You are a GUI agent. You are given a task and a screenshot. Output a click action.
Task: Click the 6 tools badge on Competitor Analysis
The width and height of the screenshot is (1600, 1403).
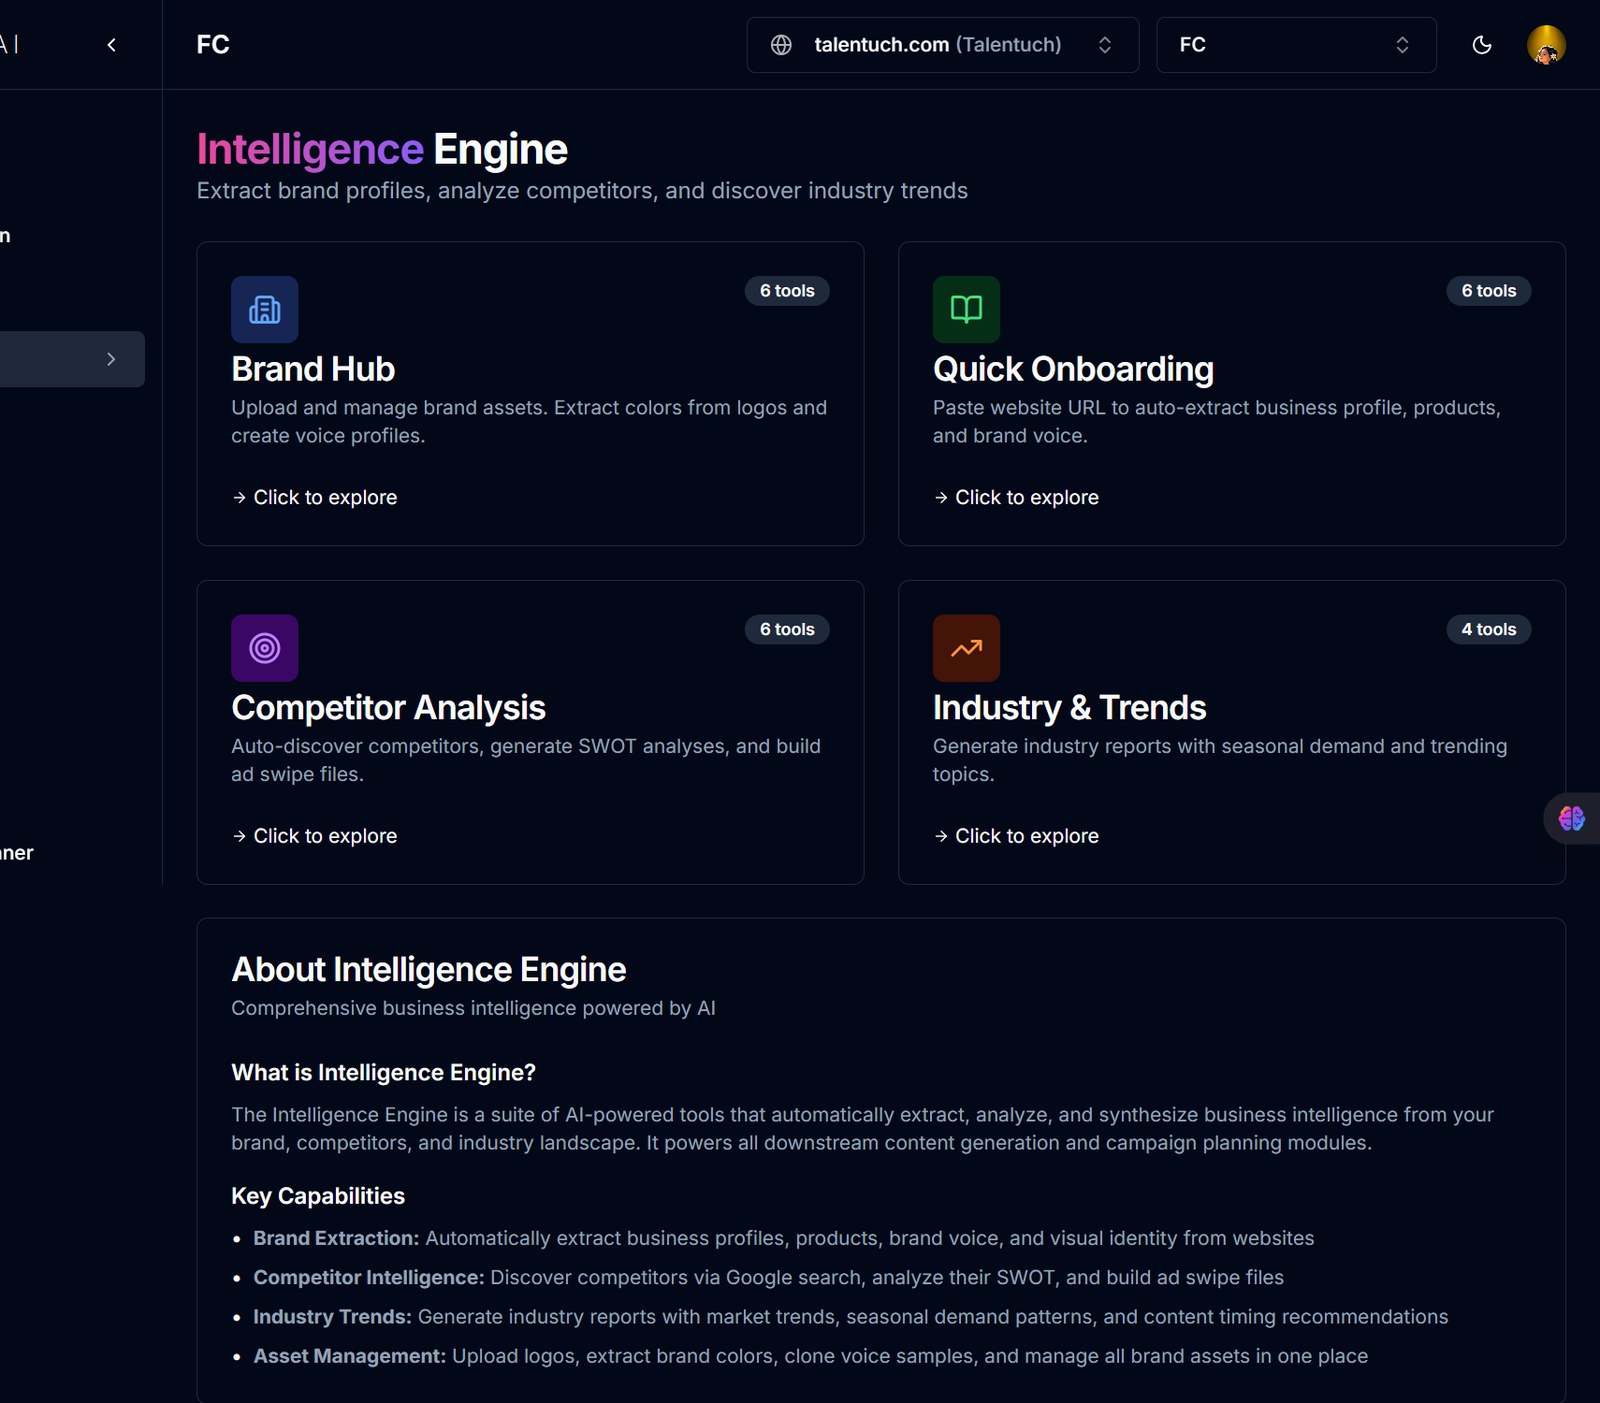[x=787, y=630]
